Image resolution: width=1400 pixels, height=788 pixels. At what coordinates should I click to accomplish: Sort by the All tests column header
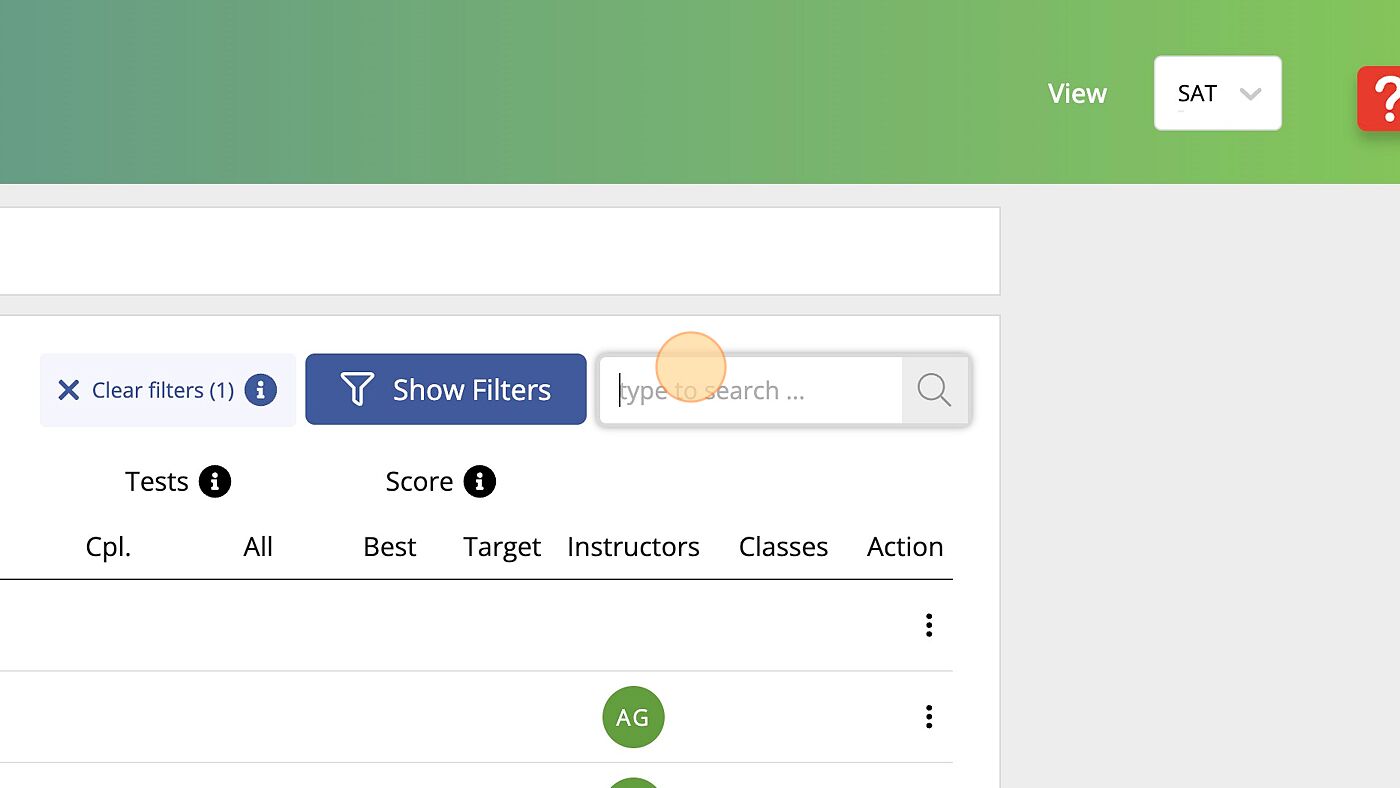coord(258,547)
